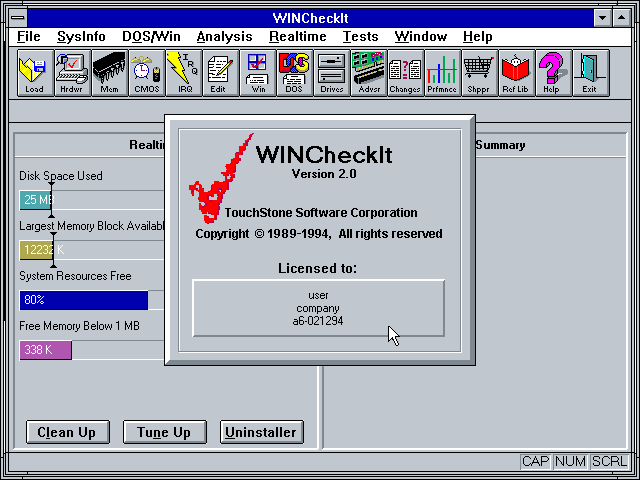Open the Analysis menu
This screenshot has width=640, height=480.
[x=224, y=37]
